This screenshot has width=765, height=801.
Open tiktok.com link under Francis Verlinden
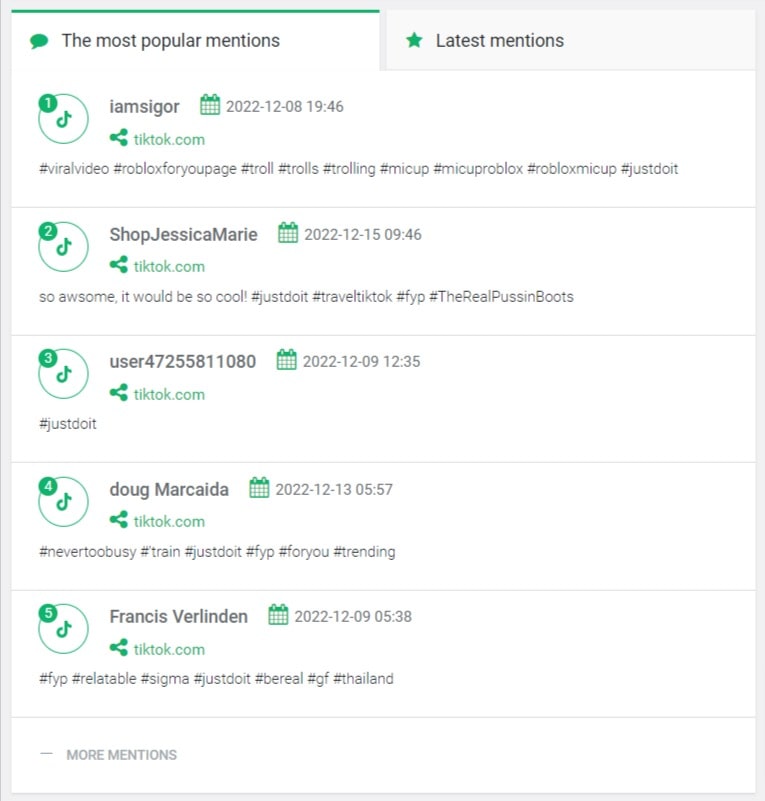[169, 649]
